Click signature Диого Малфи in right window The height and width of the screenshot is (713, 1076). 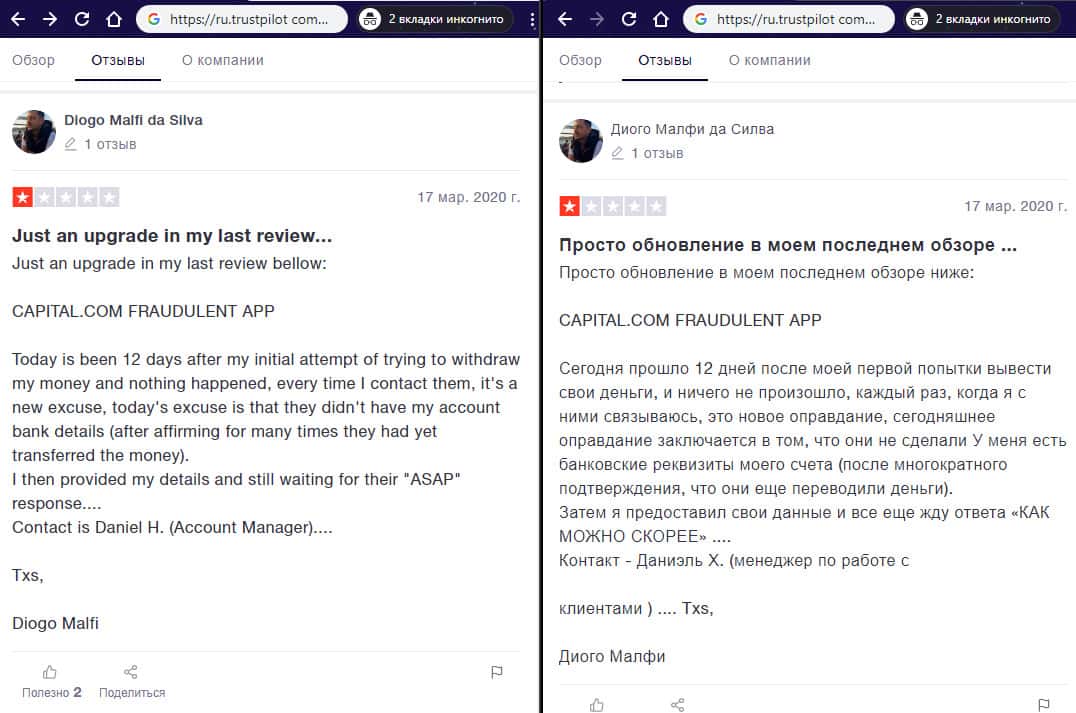coord(611,657)
